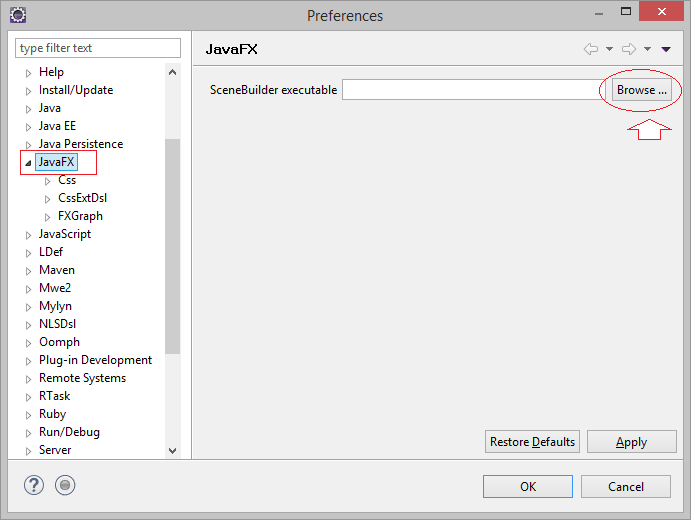Click the tree scrollbar up arrow

173,72
